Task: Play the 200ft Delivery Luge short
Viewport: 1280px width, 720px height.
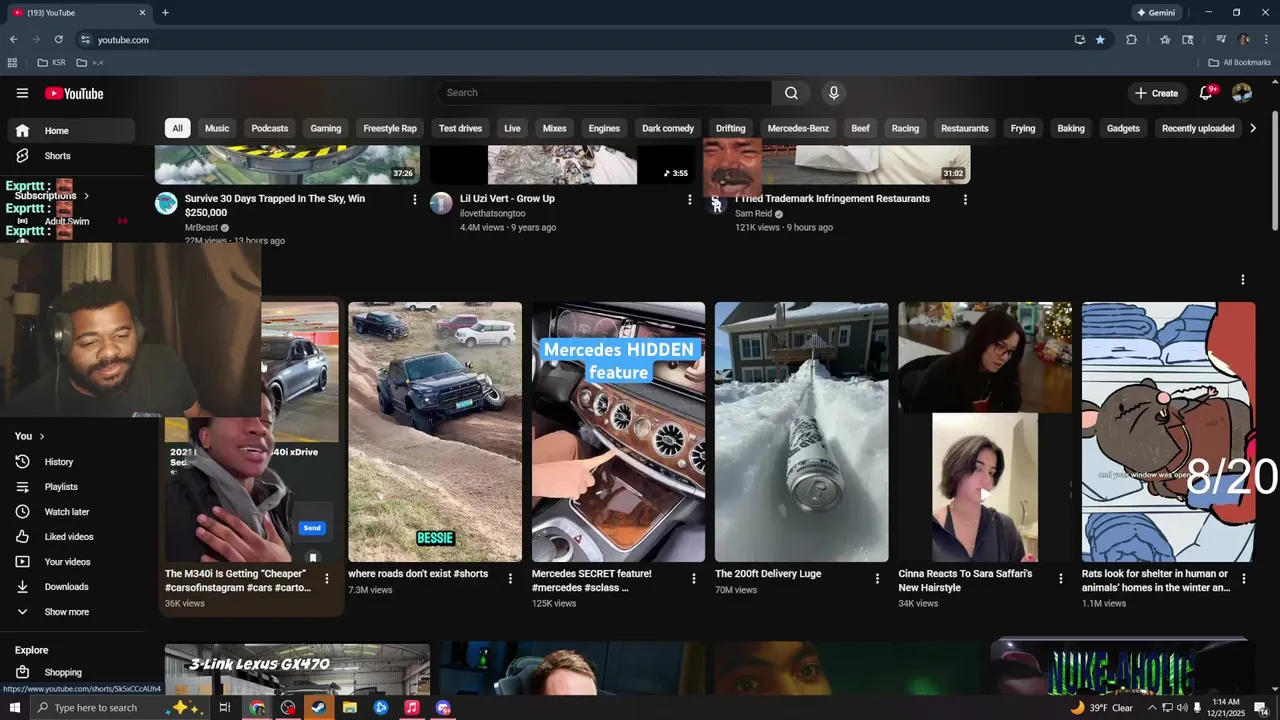Action: (x=802, y=432)
